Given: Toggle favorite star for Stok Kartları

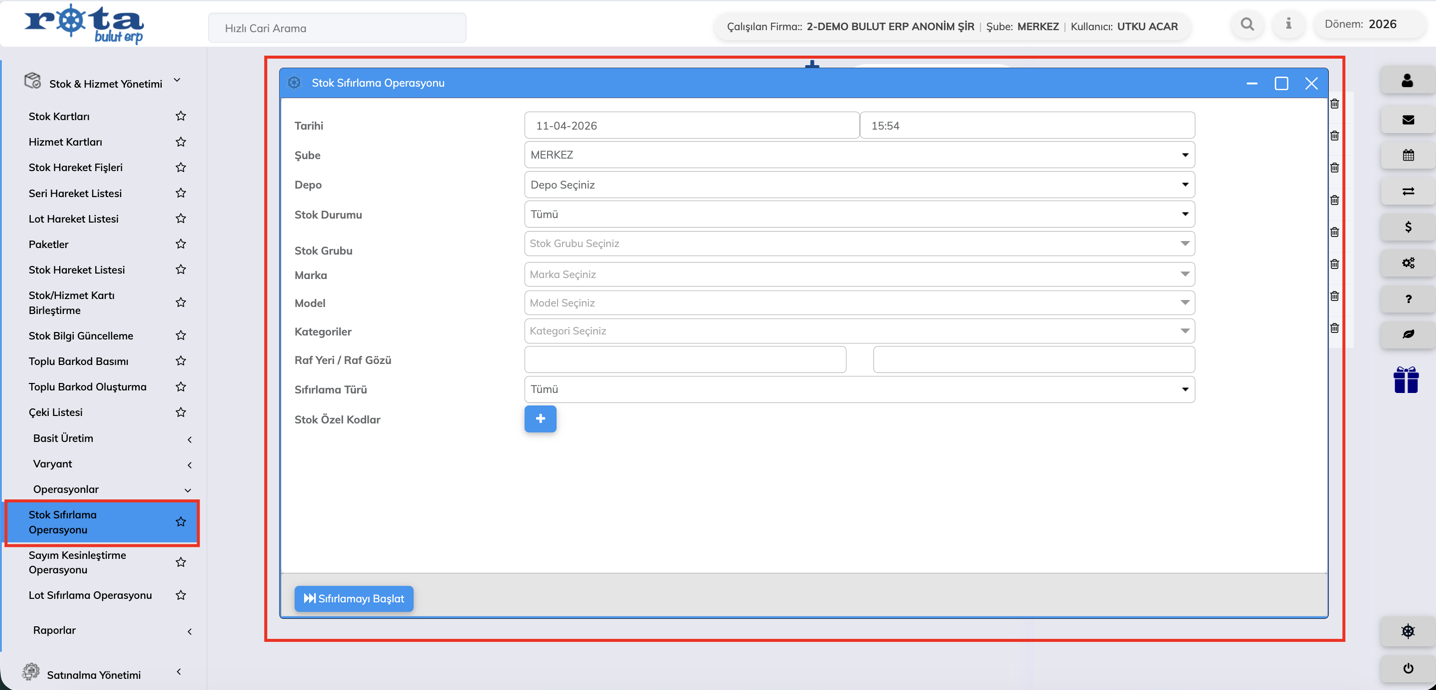Looking at the screenshot, I should pyautogui.click(x=181, y=117).
